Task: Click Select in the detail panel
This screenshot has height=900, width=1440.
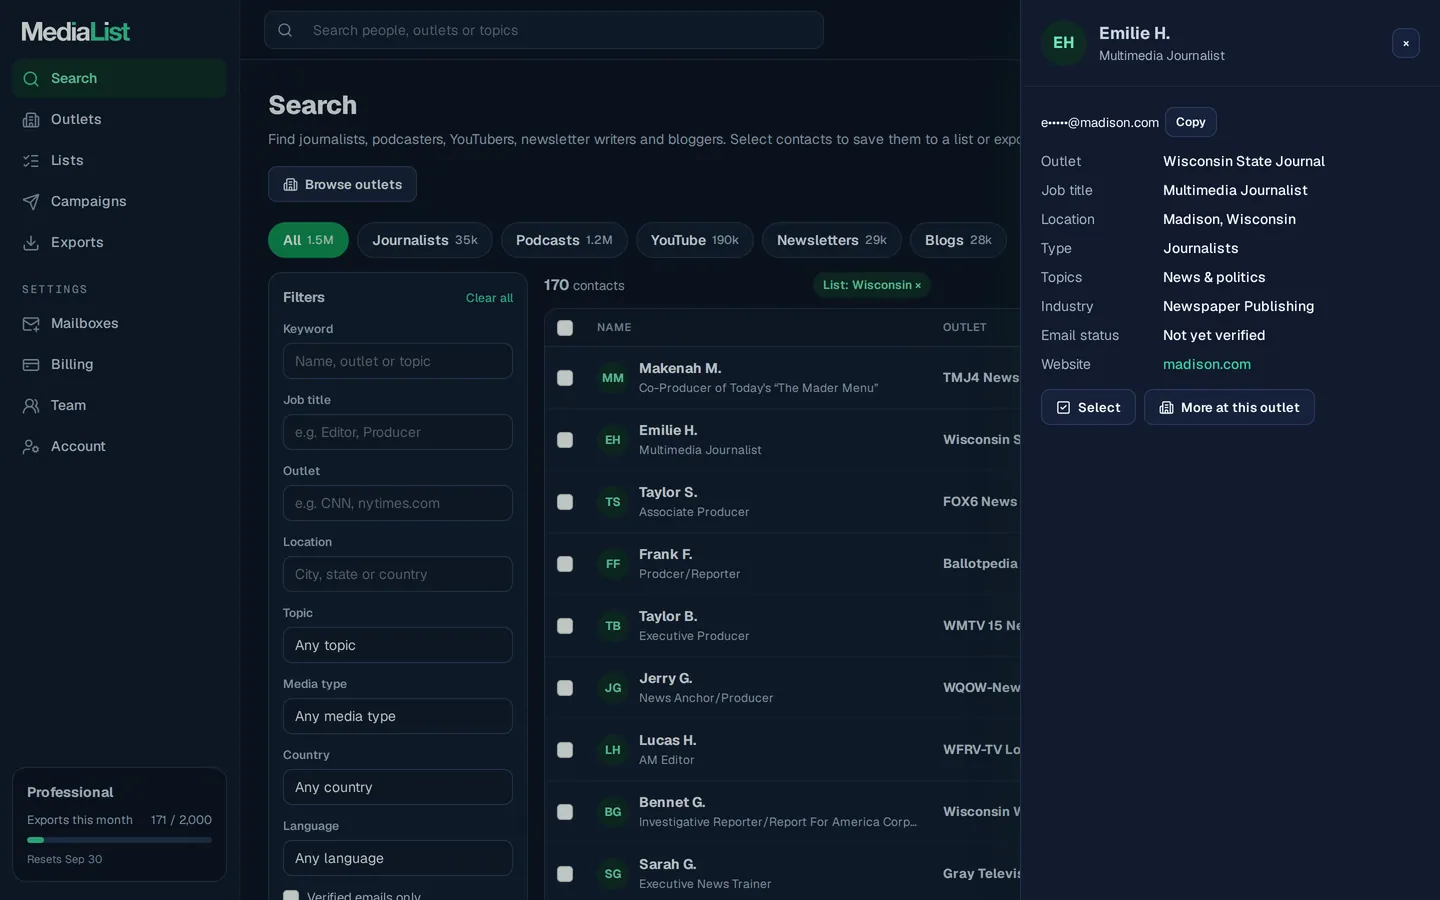Action: pyautogui.click(x=1088, y=407)
